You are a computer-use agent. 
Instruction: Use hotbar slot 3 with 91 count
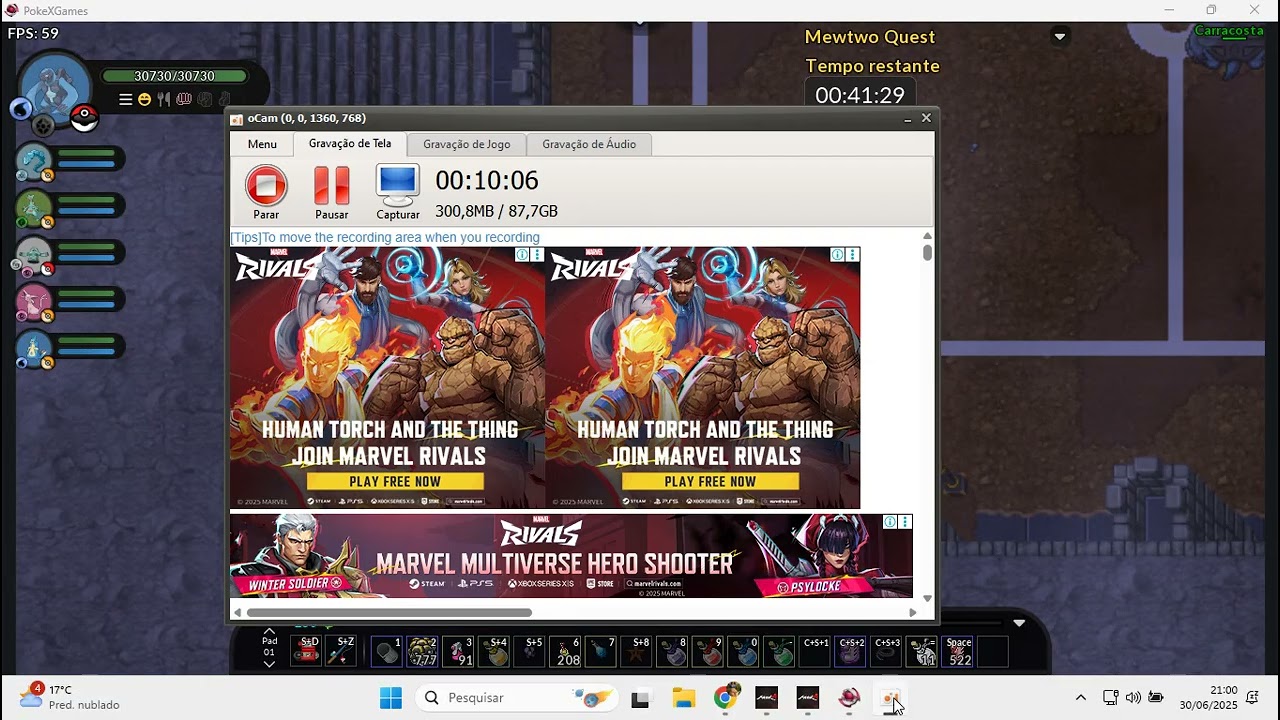coord(459,651)
